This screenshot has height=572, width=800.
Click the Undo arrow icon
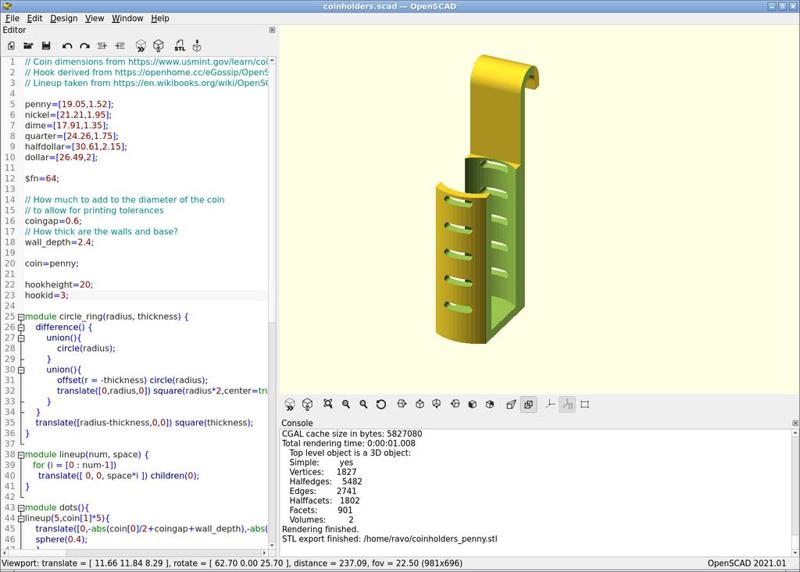tap(67, 46)
